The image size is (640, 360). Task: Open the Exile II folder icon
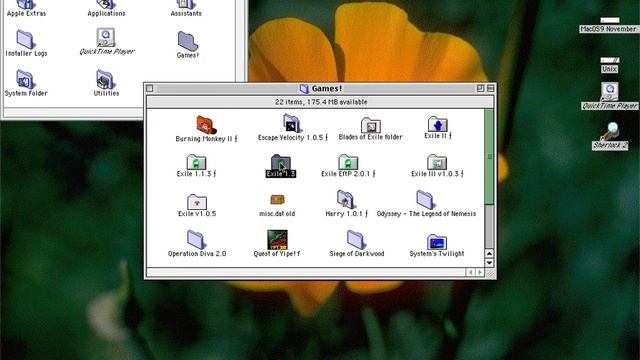438,124
